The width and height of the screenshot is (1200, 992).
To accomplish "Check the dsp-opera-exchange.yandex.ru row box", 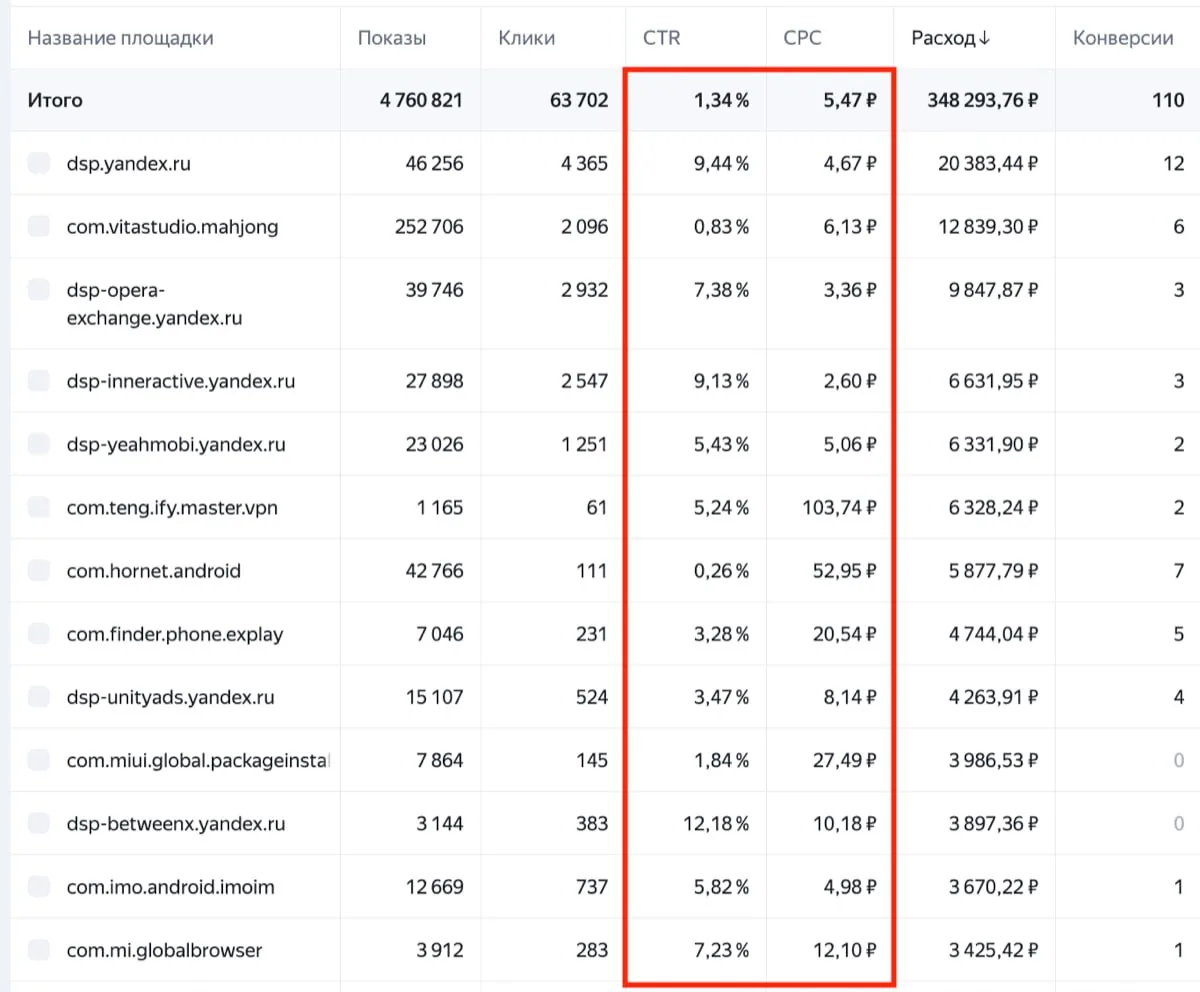I will tap(39, 290).
